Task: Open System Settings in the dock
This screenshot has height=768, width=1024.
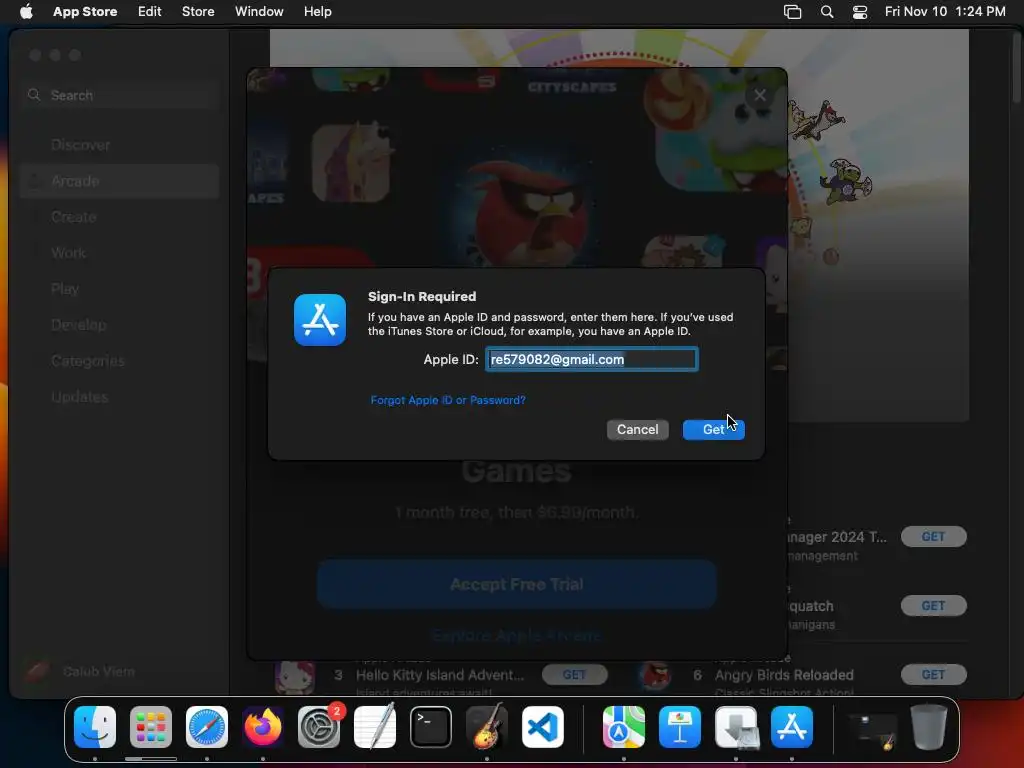Action: click(319, 727)
